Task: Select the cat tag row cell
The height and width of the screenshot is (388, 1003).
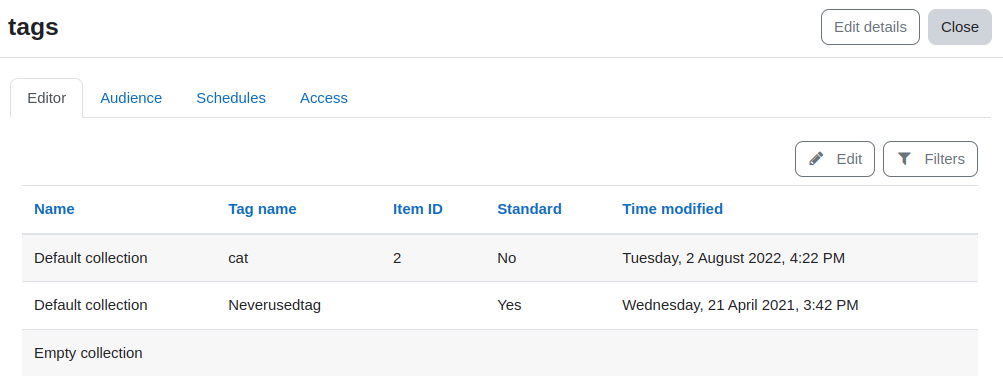Action: pos(238,258)
